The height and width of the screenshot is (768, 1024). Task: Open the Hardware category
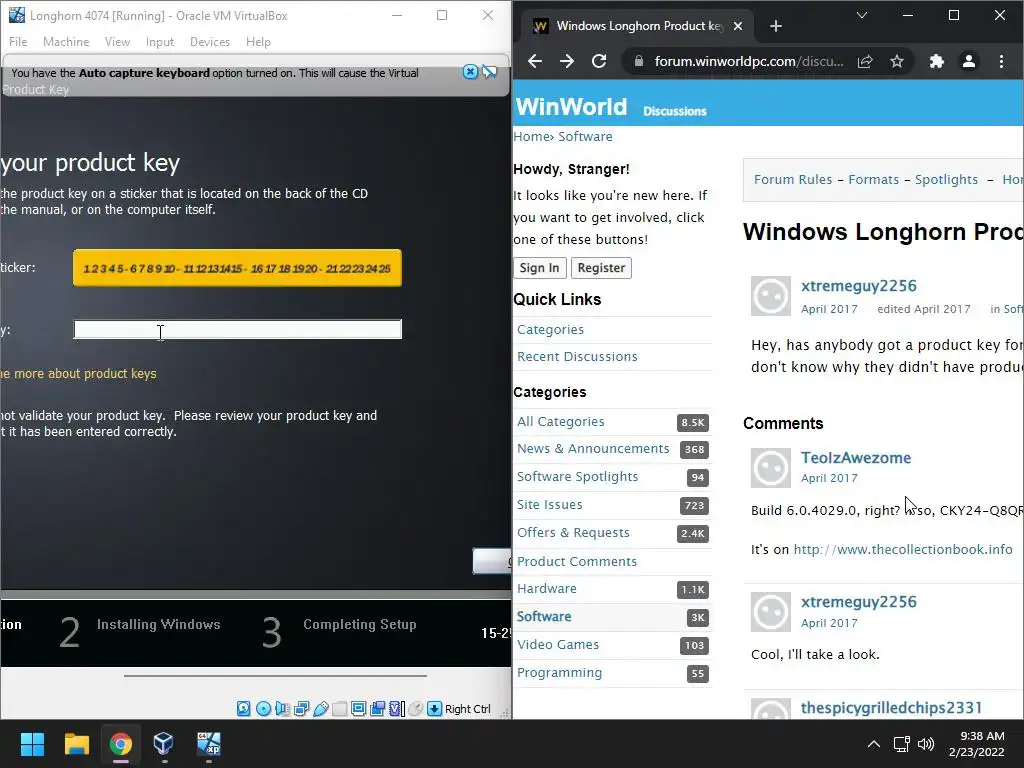click(x=547, y=589)
